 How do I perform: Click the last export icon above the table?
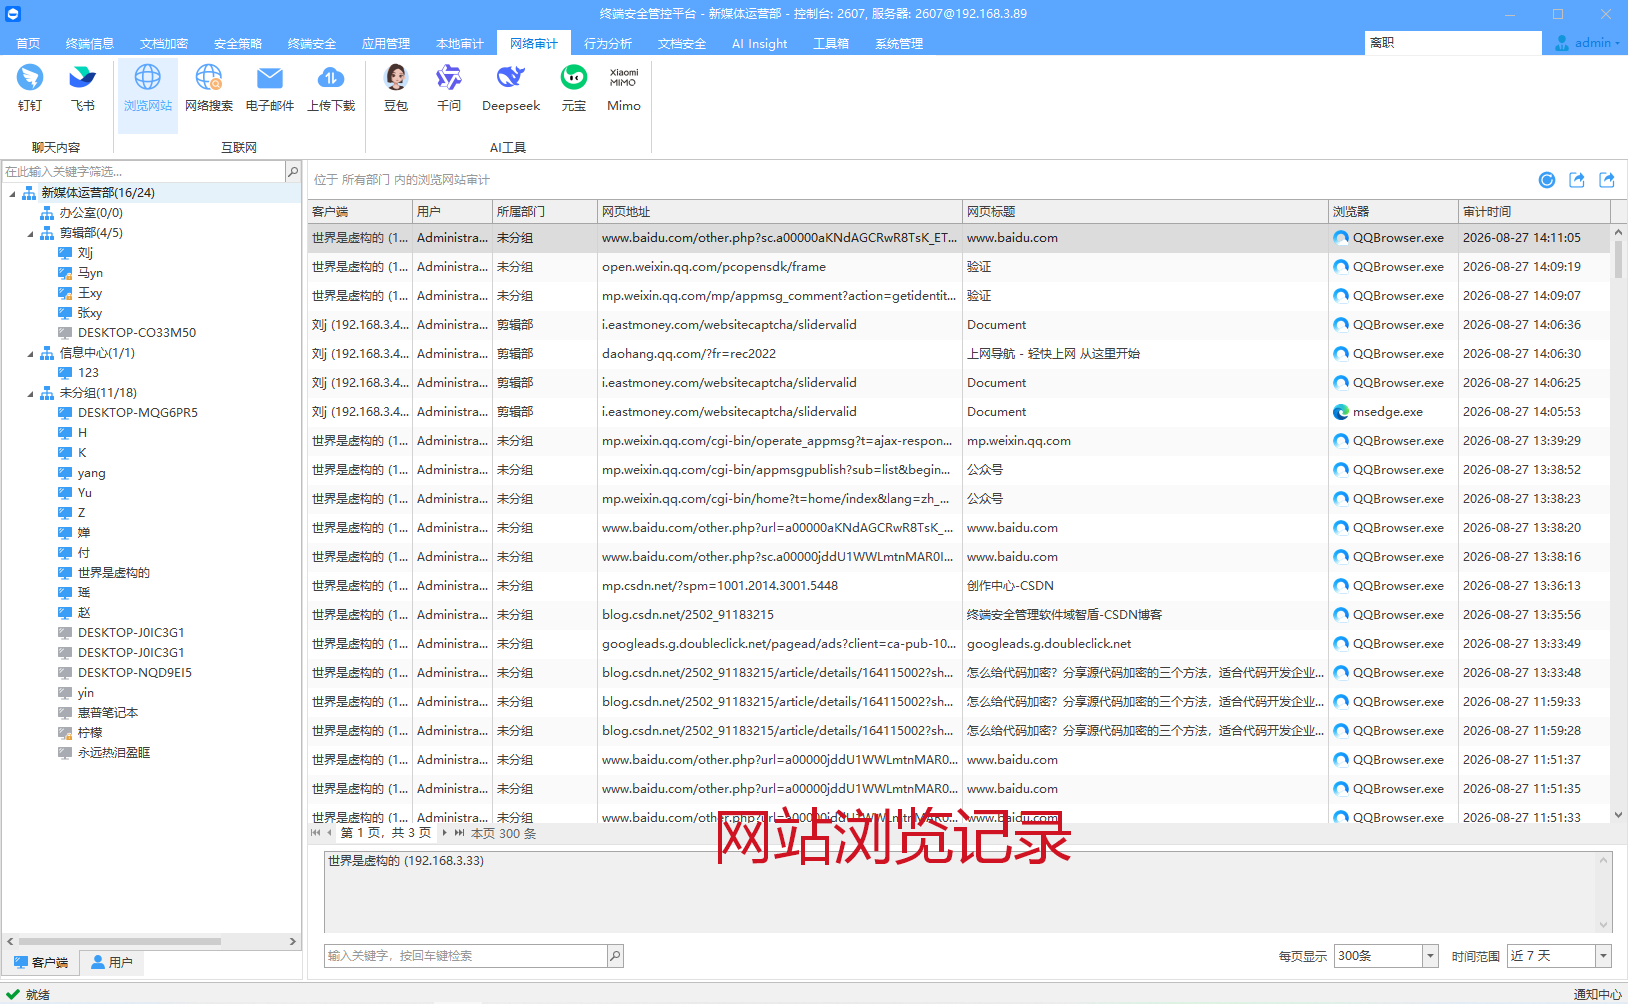pos(1607,180)
